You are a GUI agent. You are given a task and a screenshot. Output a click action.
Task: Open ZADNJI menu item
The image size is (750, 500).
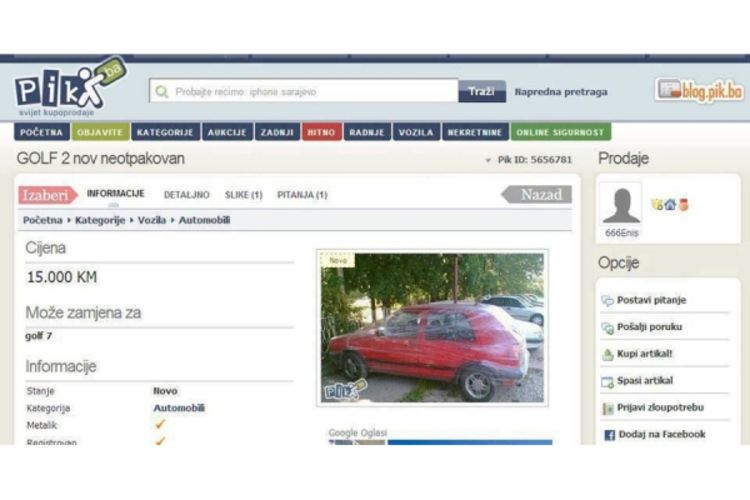click(x=277, y=132)
